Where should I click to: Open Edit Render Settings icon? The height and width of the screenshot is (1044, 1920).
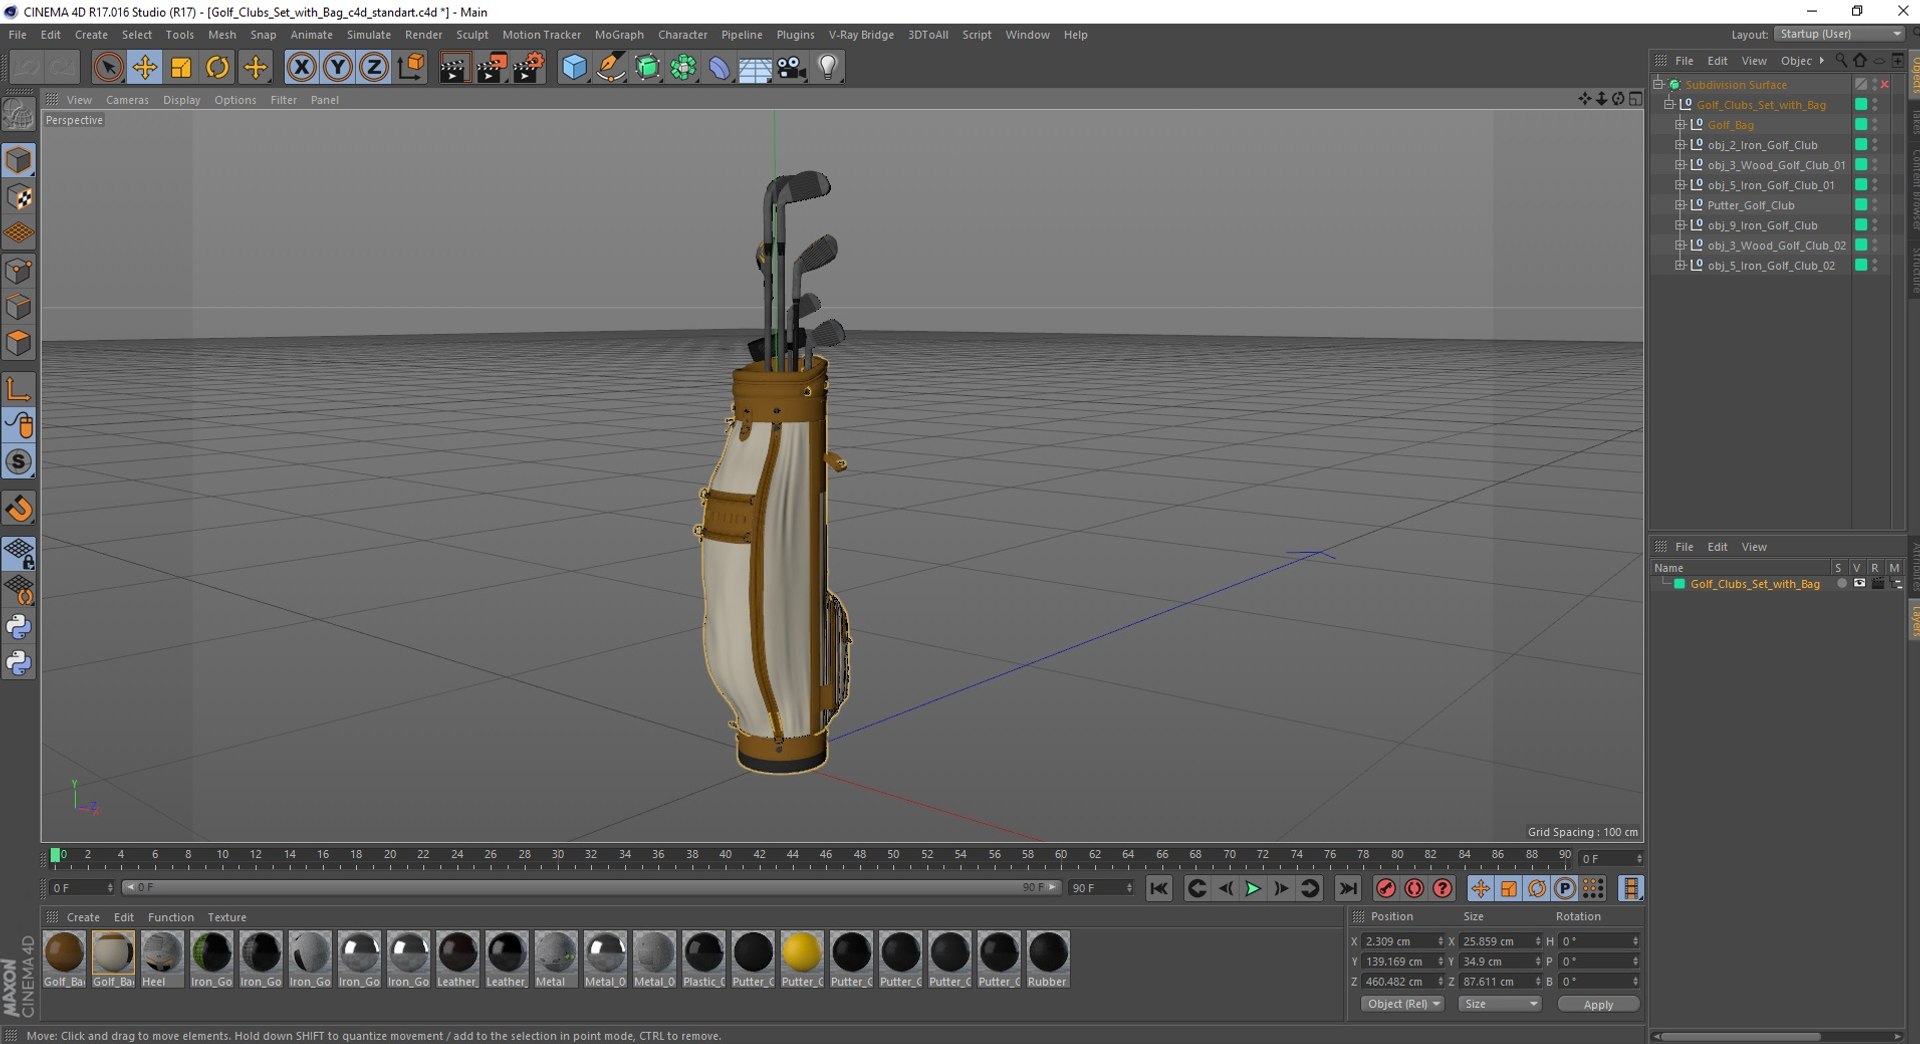(528, 67)
